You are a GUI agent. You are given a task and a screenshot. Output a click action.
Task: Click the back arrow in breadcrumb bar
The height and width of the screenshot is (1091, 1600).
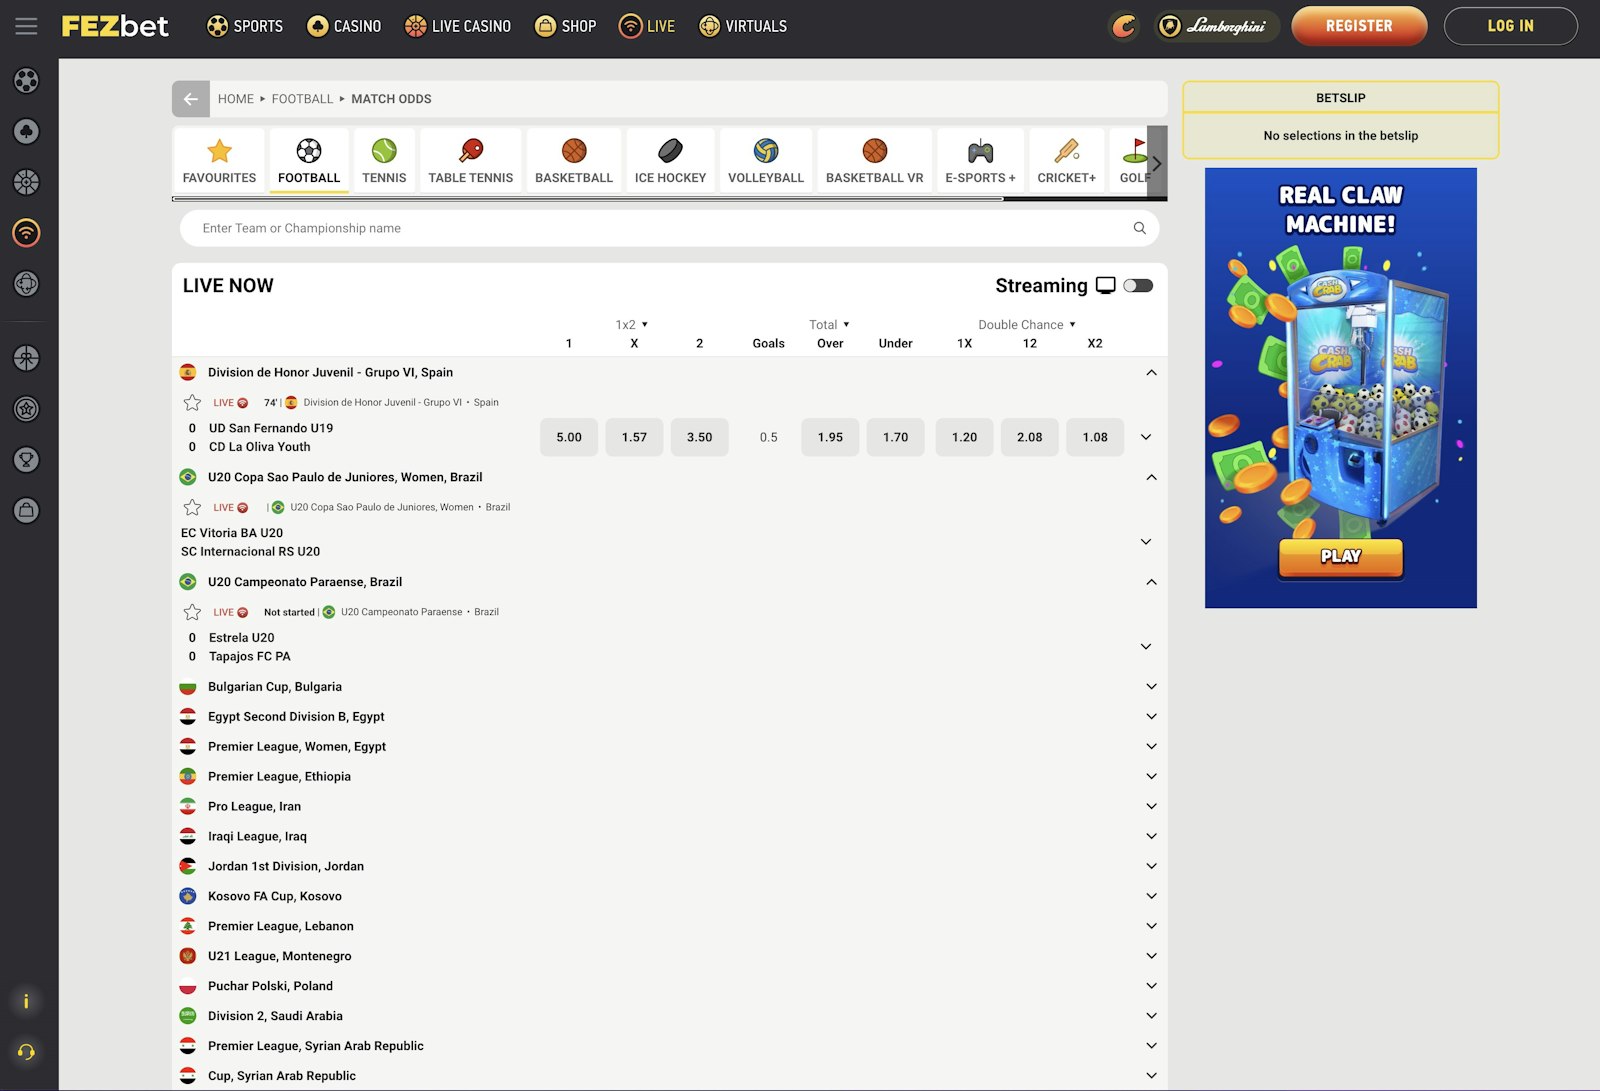(190, 99)
